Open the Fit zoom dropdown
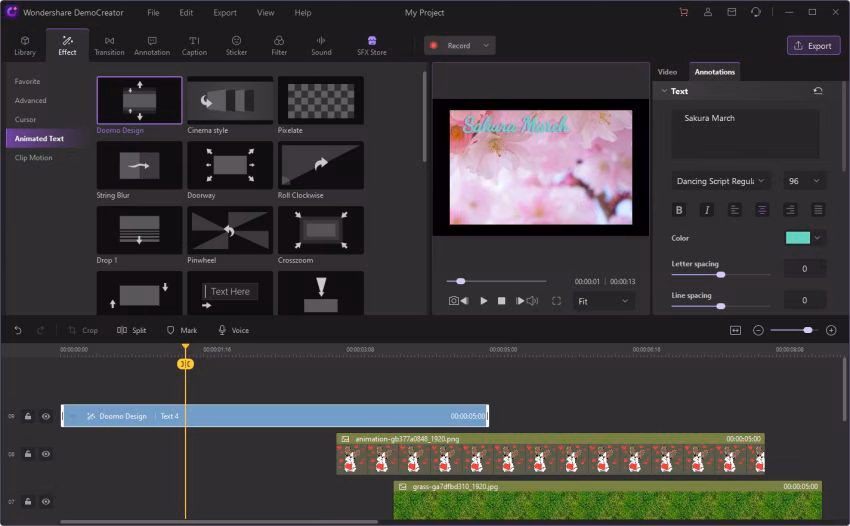The image size is (850, 526). point(604,301)
